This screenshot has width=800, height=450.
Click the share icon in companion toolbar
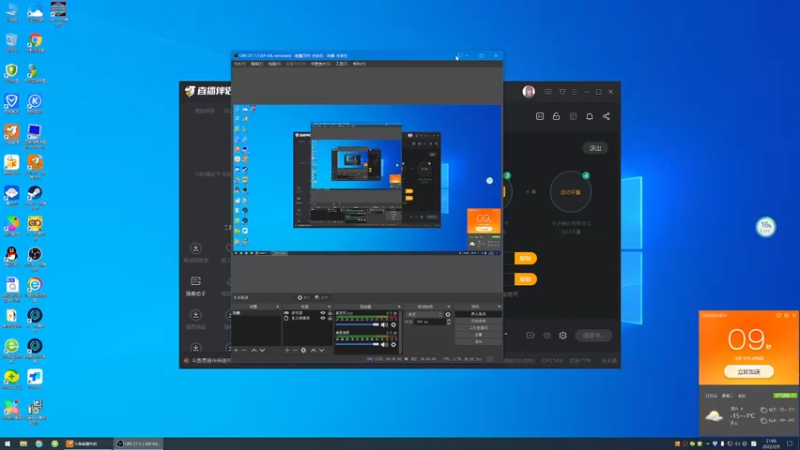(x=606, y=116)
